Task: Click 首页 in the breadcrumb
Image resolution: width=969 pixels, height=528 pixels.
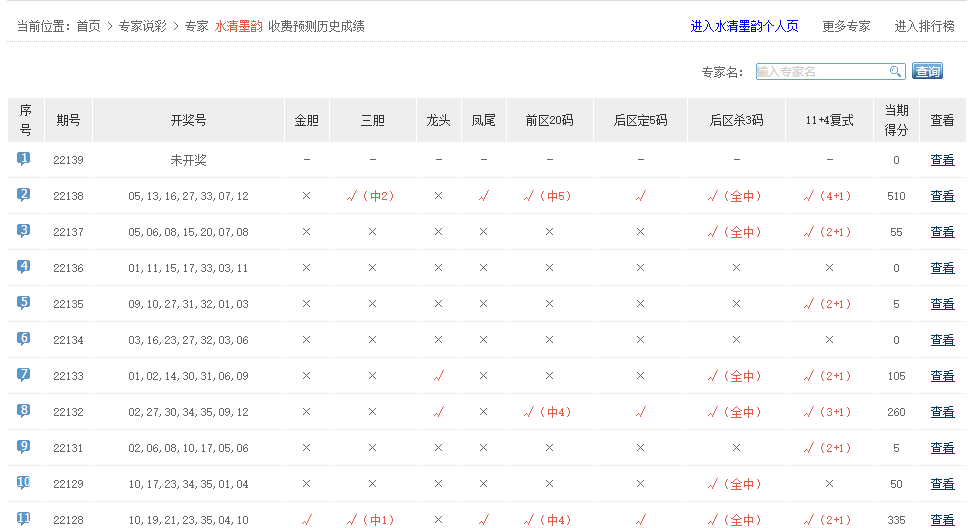Action: (x=89, y=26)
